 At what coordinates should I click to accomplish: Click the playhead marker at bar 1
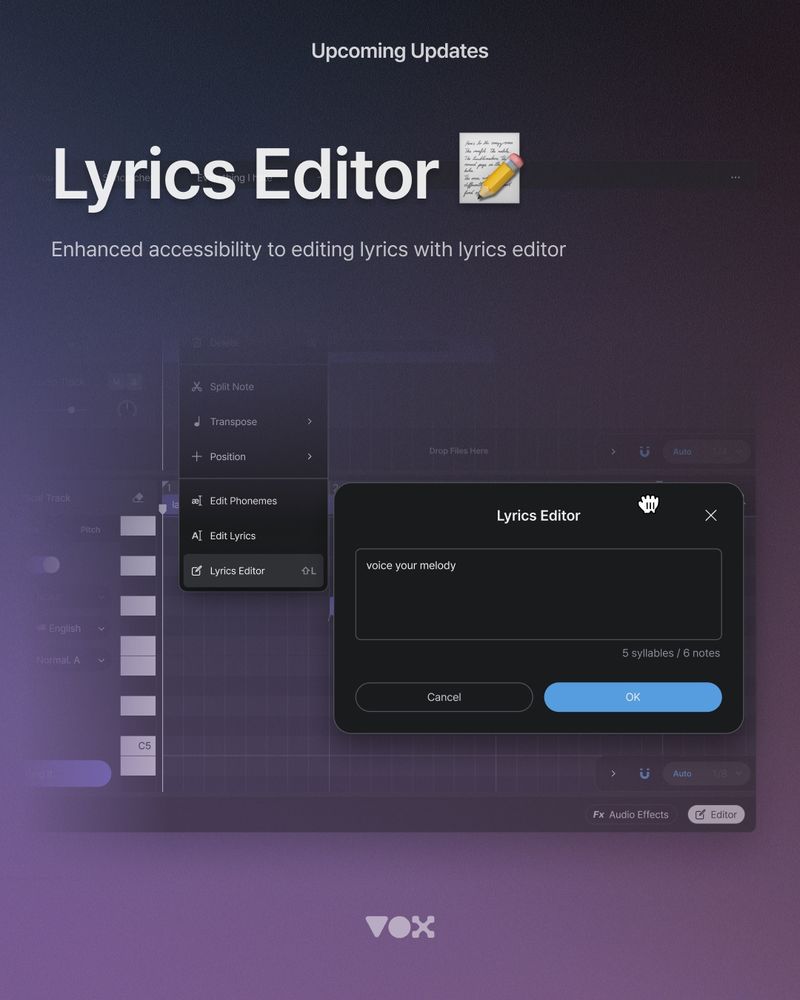pyautogui.click(x=163, y=508)
